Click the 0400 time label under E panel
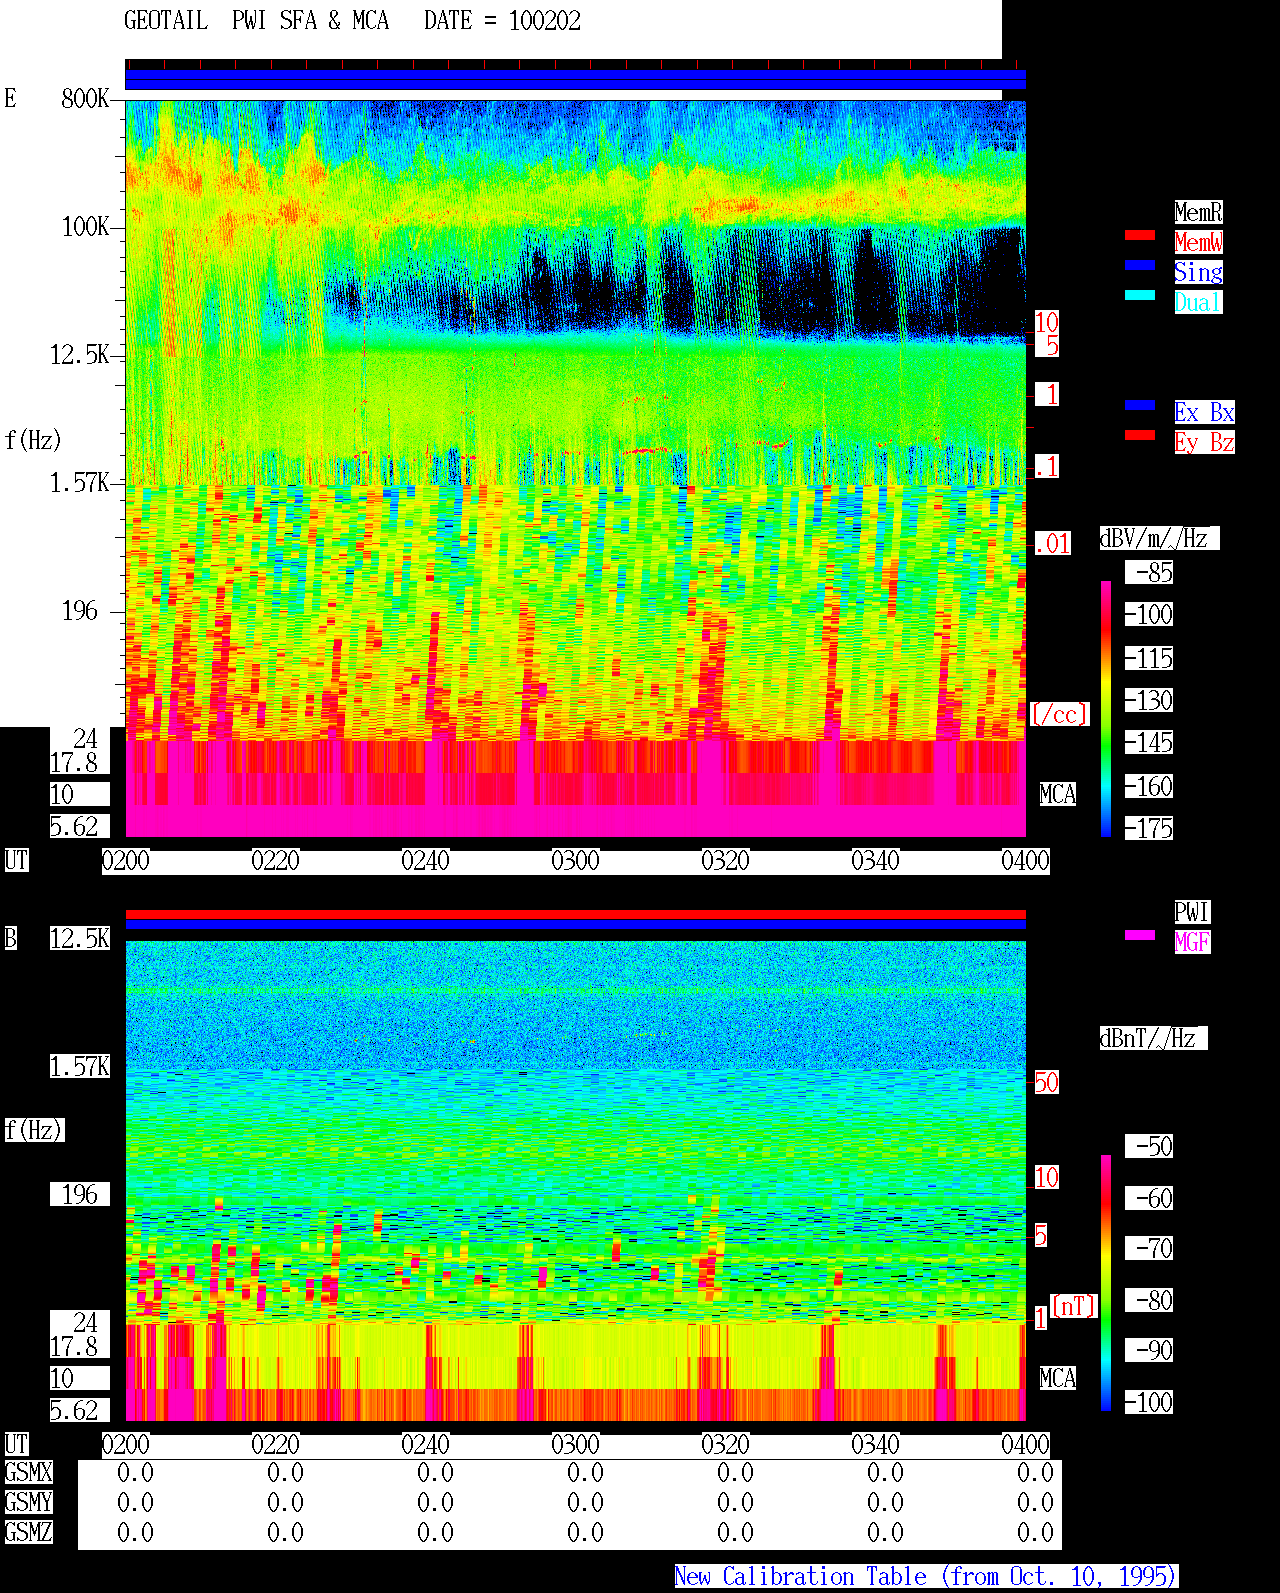The image size is (1280, 1593). 1025,860
